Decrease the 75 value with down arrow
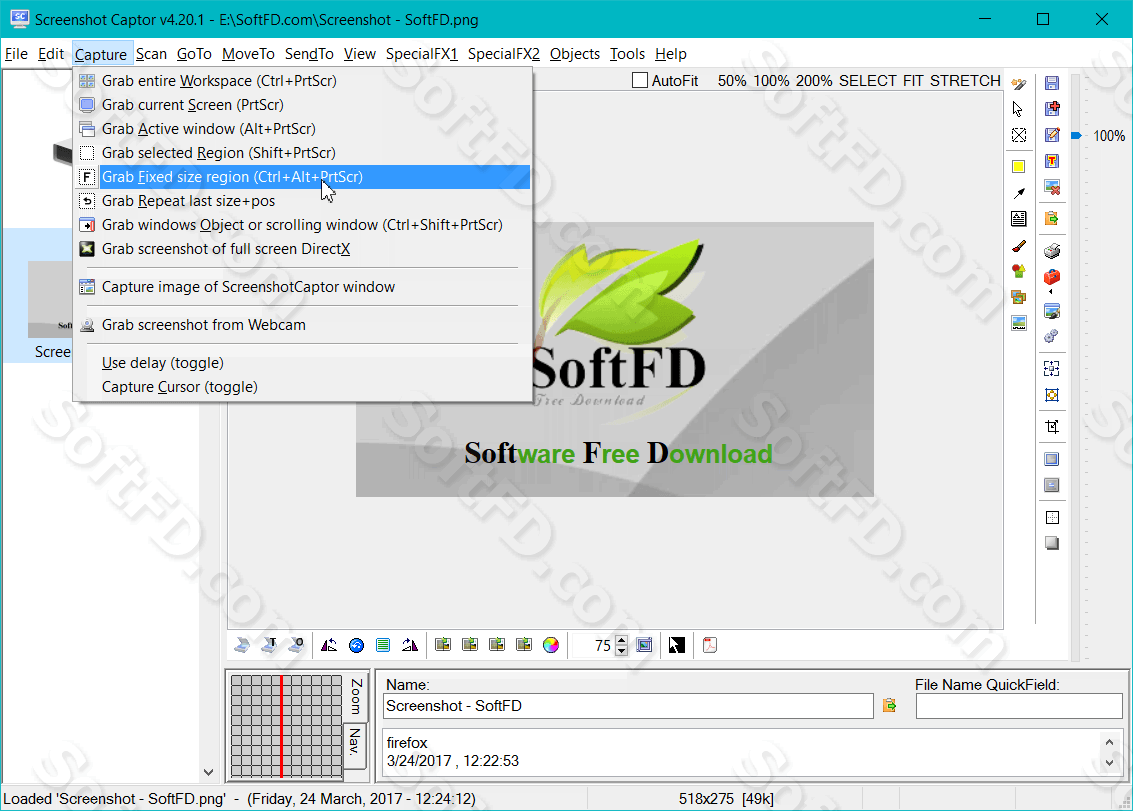This screenshot has width=1133, height=811. tap(621, 651)
